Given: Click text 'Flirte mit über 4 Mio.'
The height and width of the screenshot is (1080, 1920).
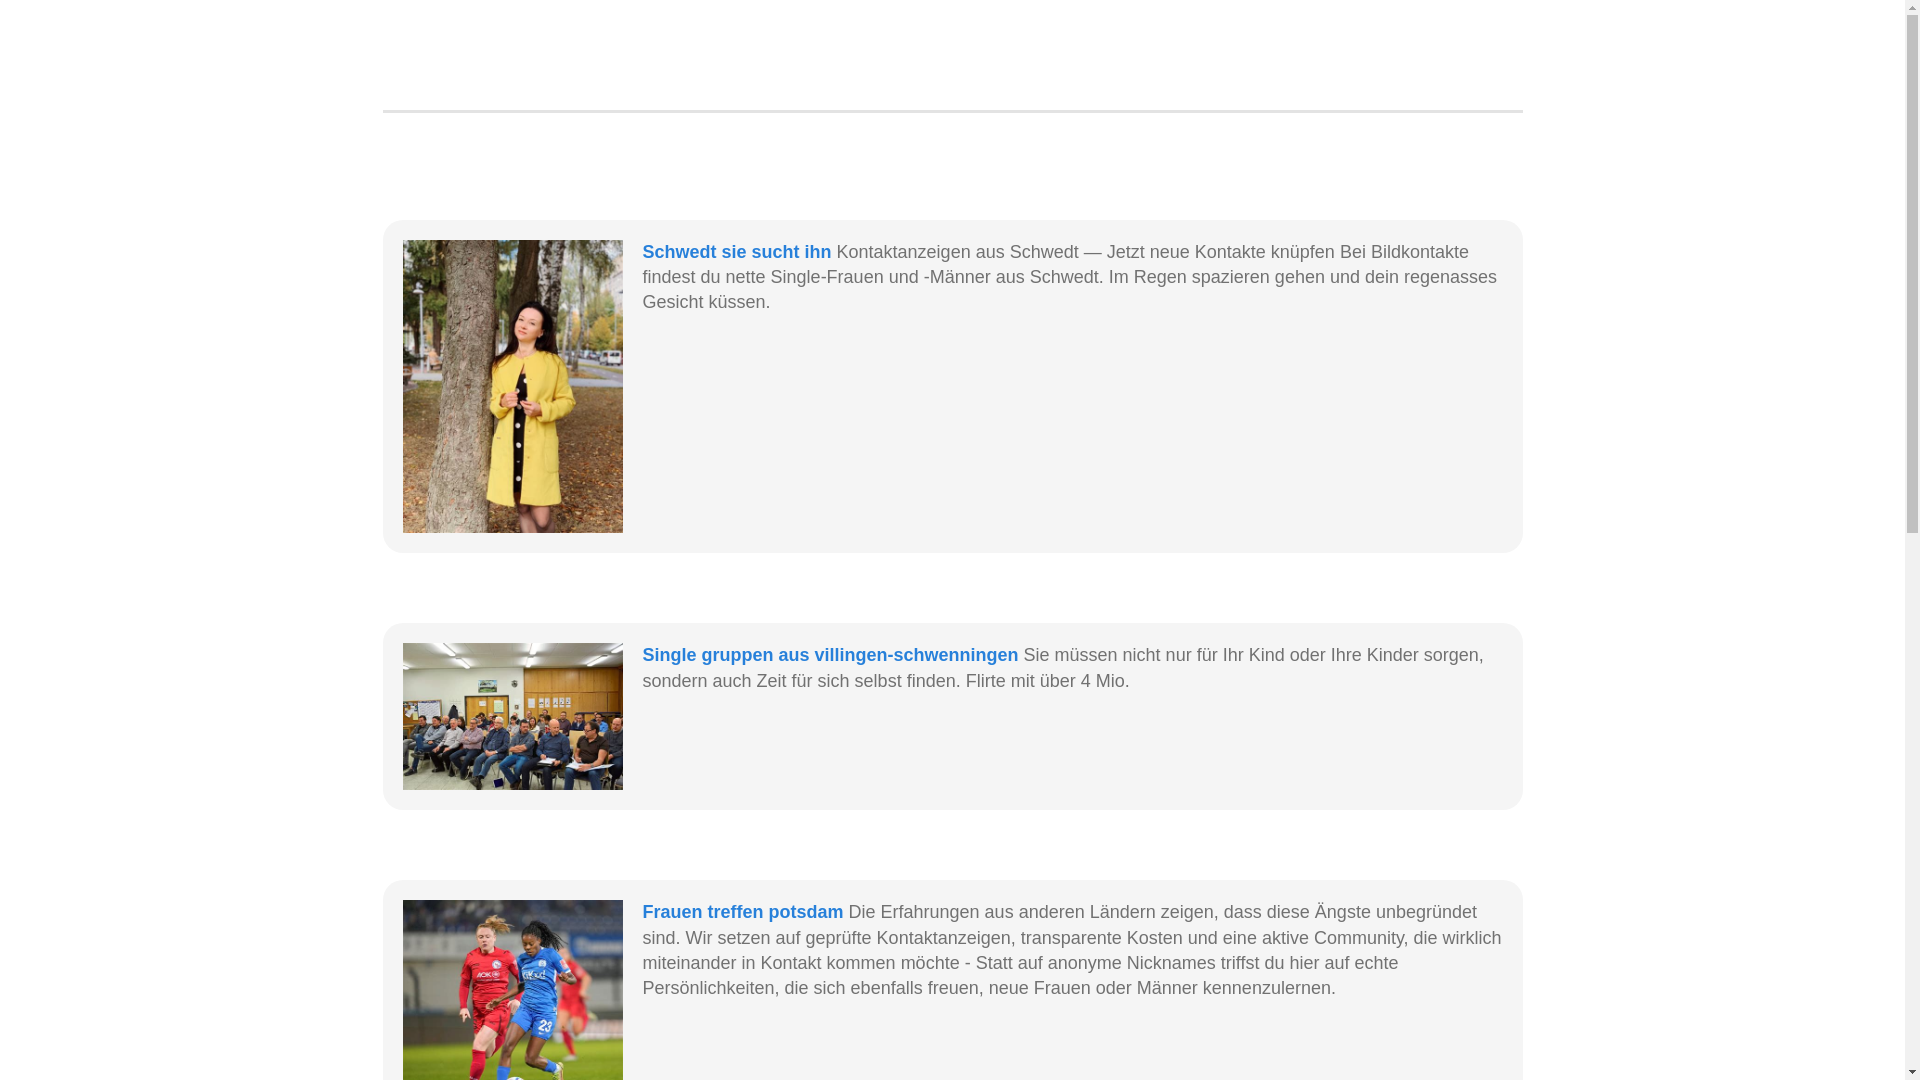Looking at the screenshot, I should [1047, 681].
